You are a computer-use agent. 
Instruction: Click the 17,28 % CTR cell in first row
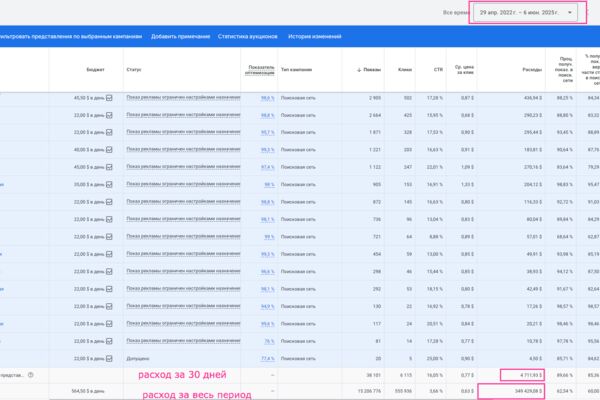click(x=435, y=98)
